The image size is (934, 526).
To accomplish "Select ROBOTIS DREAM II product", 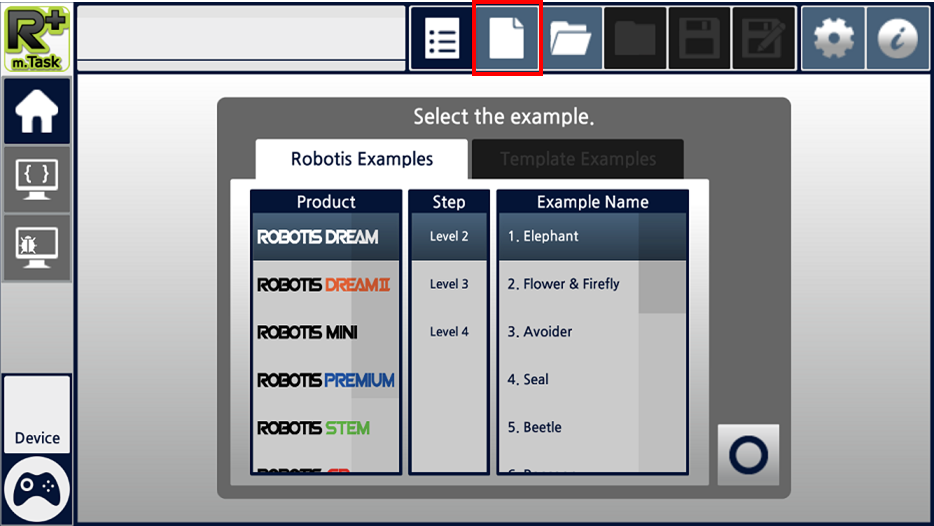I will coord(325,284).
